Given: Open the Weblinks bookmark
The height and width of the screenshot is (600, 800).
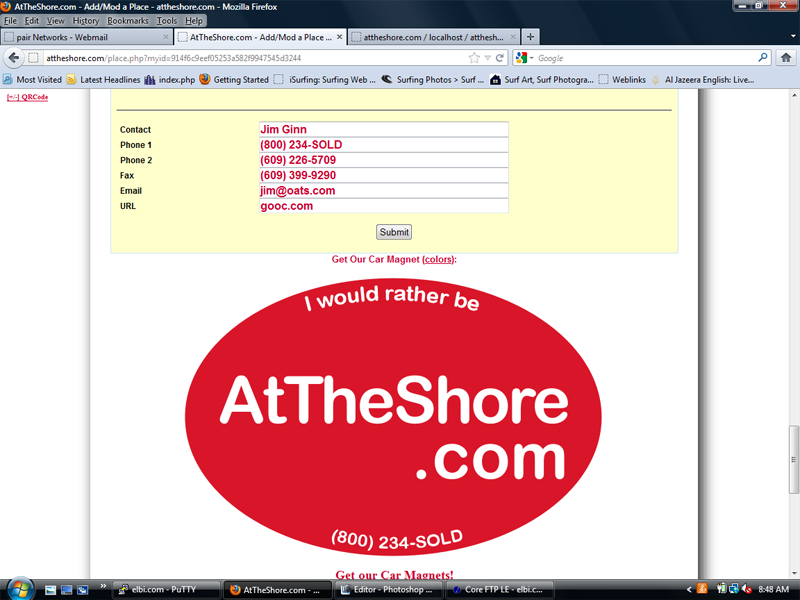Looking at the screenshot, I should click(x=622, y=80).
